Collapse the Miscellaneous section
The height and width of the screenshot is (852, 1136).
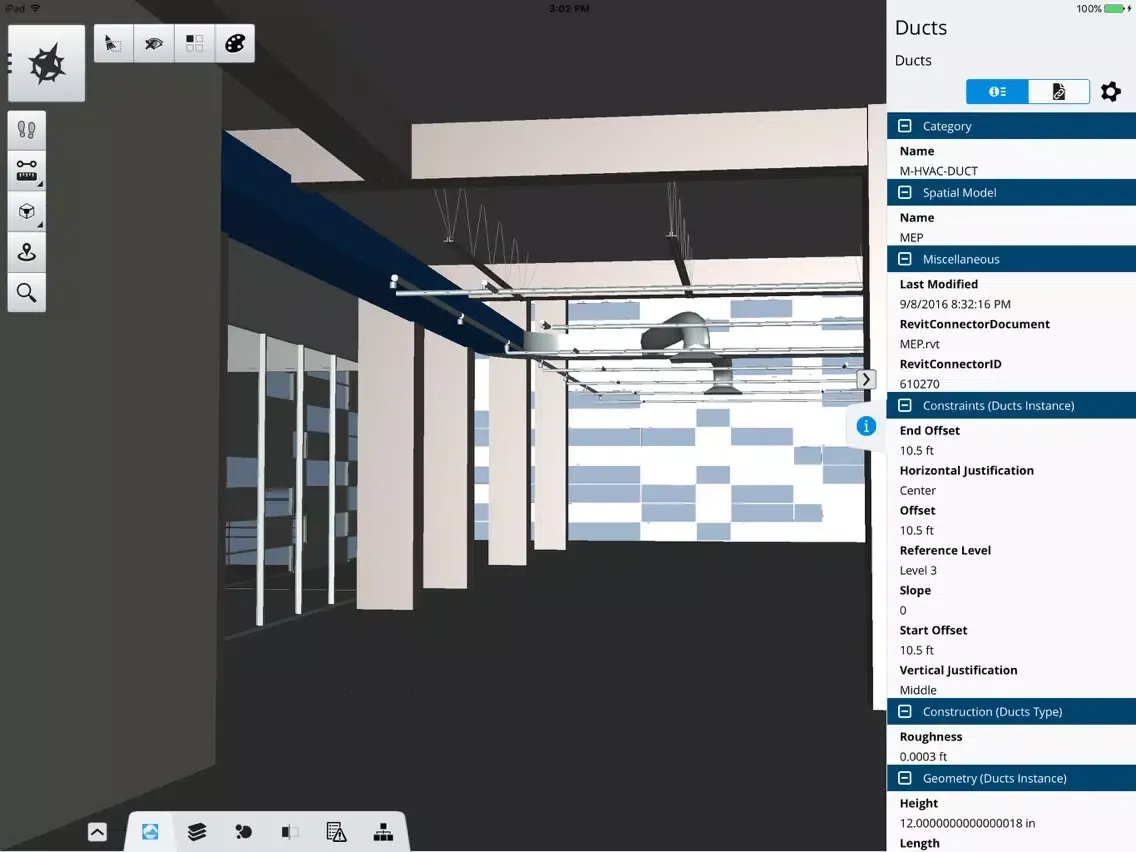tap(905, 259)
